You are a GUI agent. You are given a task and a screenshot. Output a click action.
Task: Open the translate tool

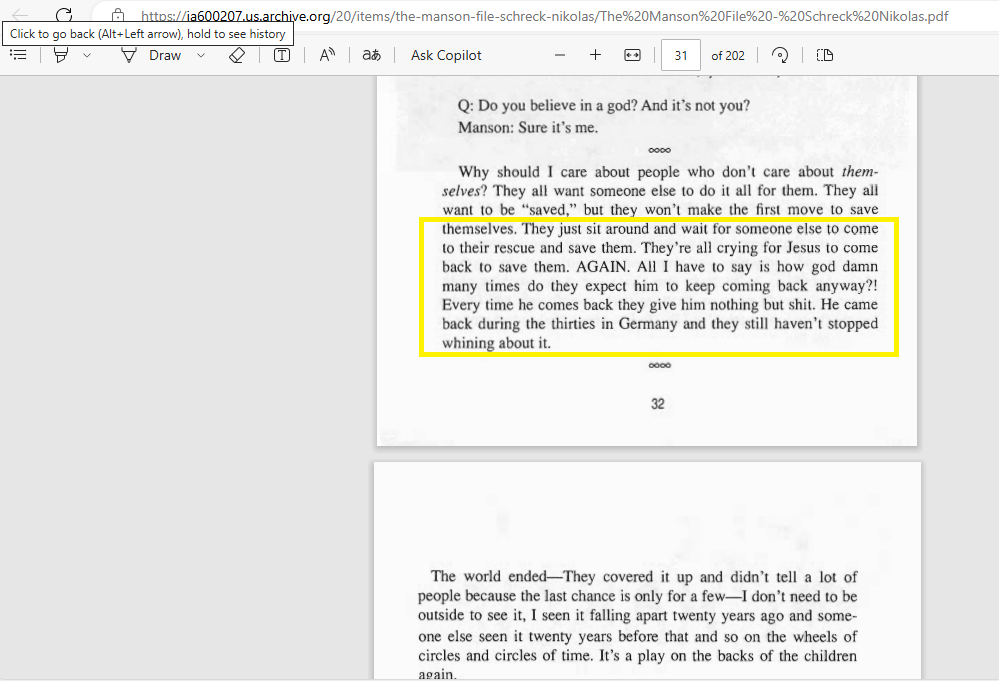tap(371, 55)
